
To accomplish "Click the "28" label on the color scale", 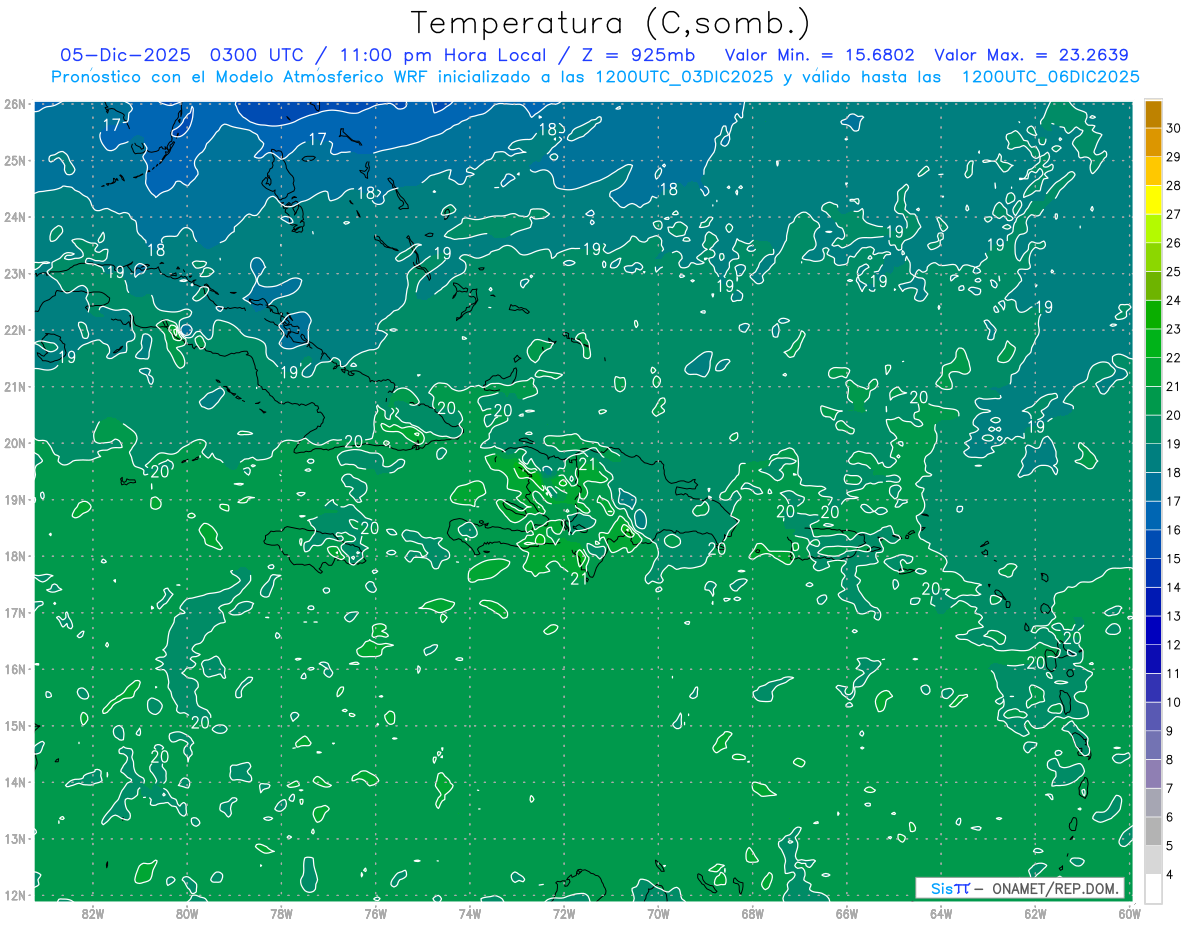I will 1174,186.
